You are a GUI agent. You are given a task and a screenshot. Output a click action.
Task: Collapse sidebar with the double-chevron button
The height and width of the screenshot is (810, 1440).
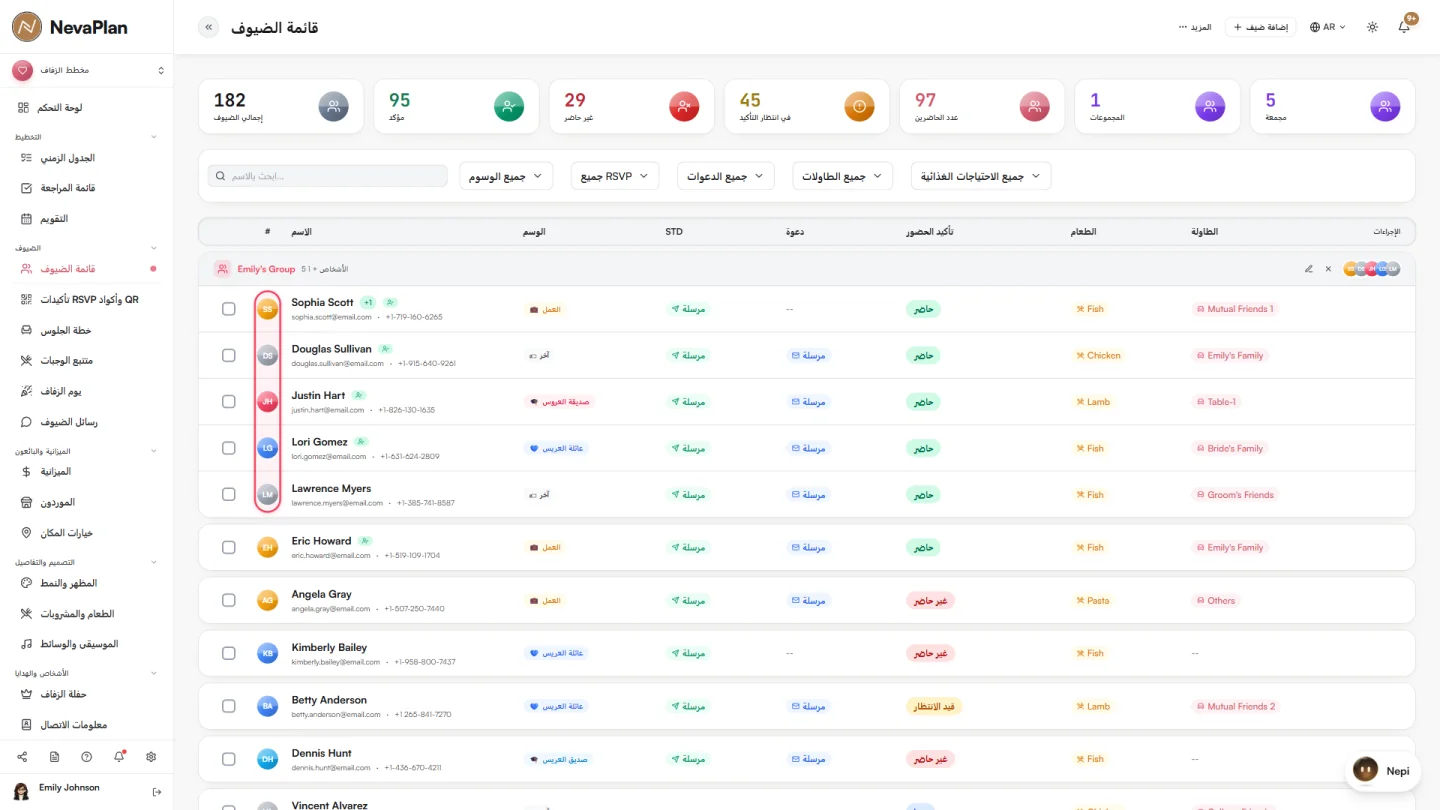coord(208,27)
